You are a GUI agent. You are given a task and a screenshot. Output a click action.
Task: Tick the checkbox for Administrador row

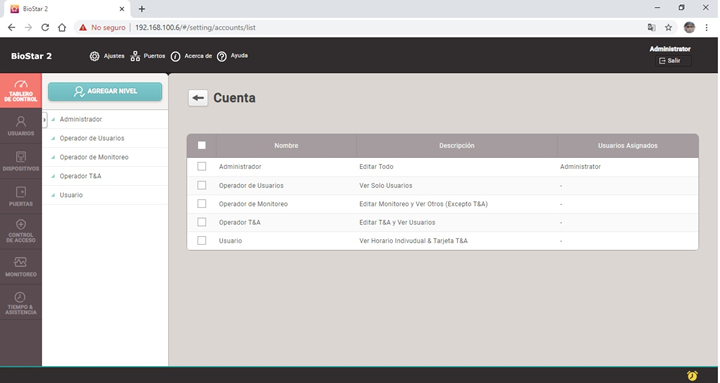tap(202, 166)
